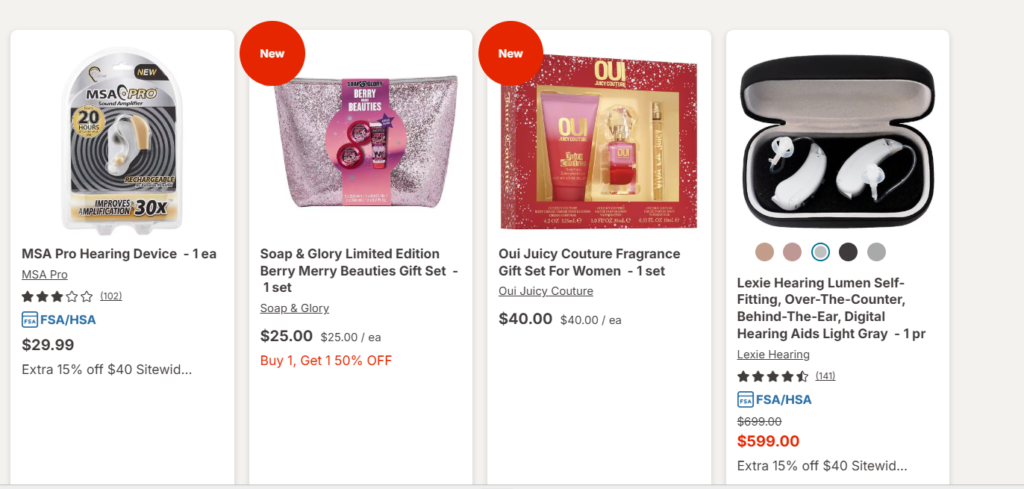The width and height of the screenshot is (1024, 489).
Task: View the 141 reviews for Lexie Hearing
Action: pos(825,376)
